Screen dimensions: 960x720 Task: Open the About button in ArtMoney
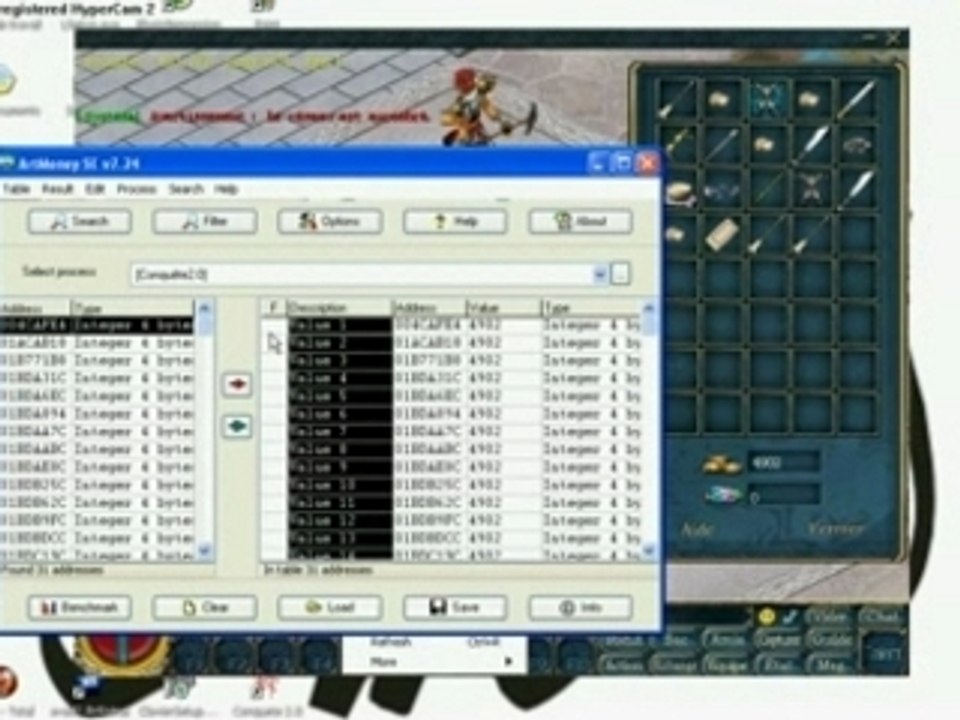tap(580, 222)
